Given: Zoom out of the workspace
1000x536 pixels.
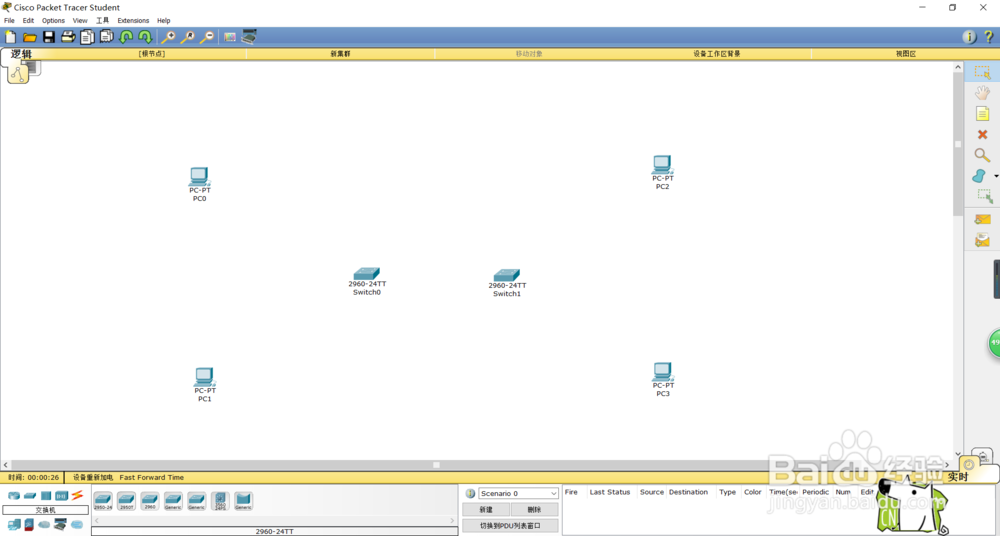Looking at the screenshot, I should point(206,37).
